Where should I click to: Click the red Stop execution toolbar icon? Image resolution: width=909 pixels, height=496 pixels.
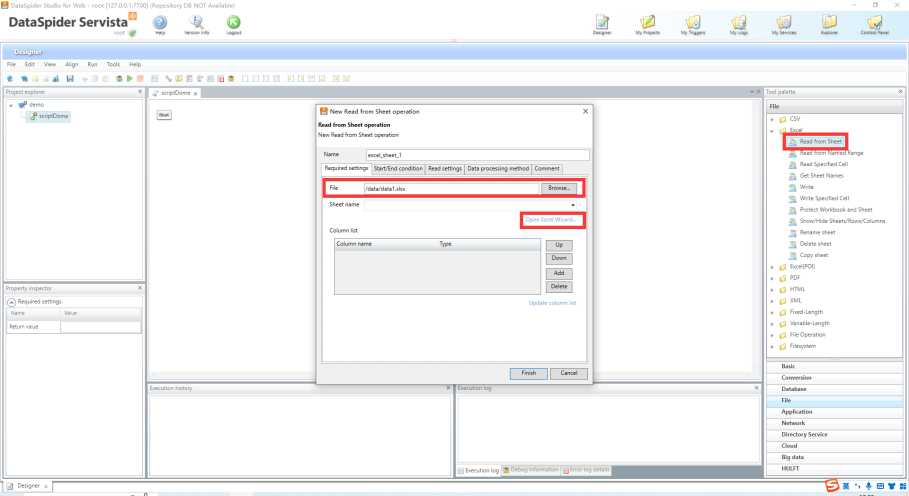coord(140,78)
